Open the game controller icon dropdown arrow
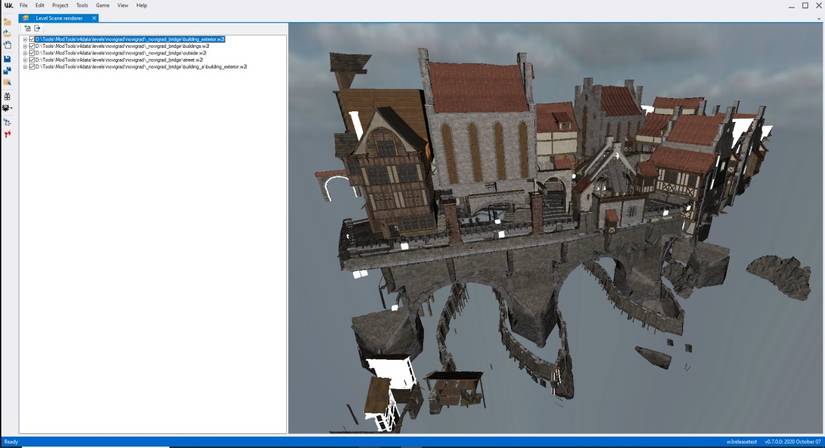 [11, 108]
